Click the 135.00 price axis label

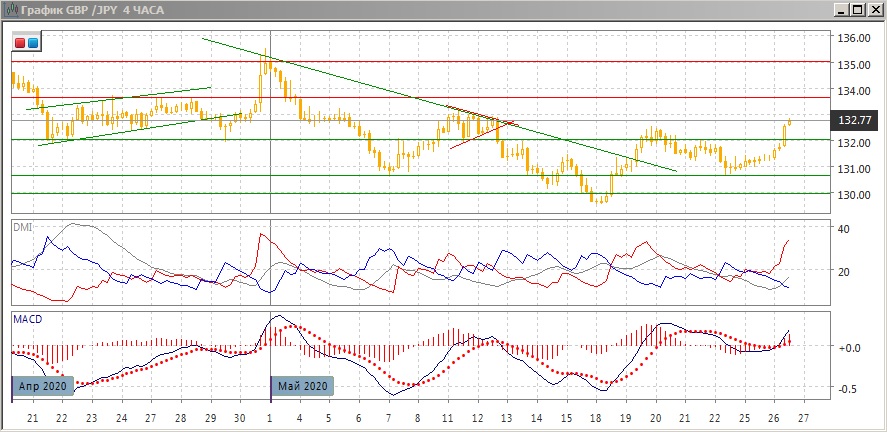point(854,64)
